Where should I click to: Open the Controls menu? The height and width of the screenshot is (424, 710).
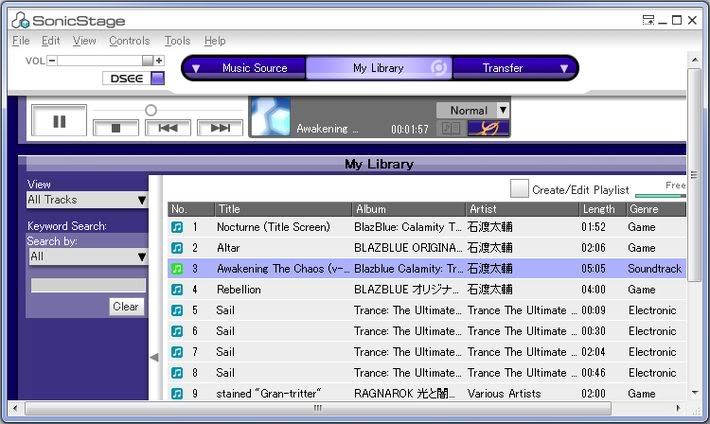click(x=130, y=41)
